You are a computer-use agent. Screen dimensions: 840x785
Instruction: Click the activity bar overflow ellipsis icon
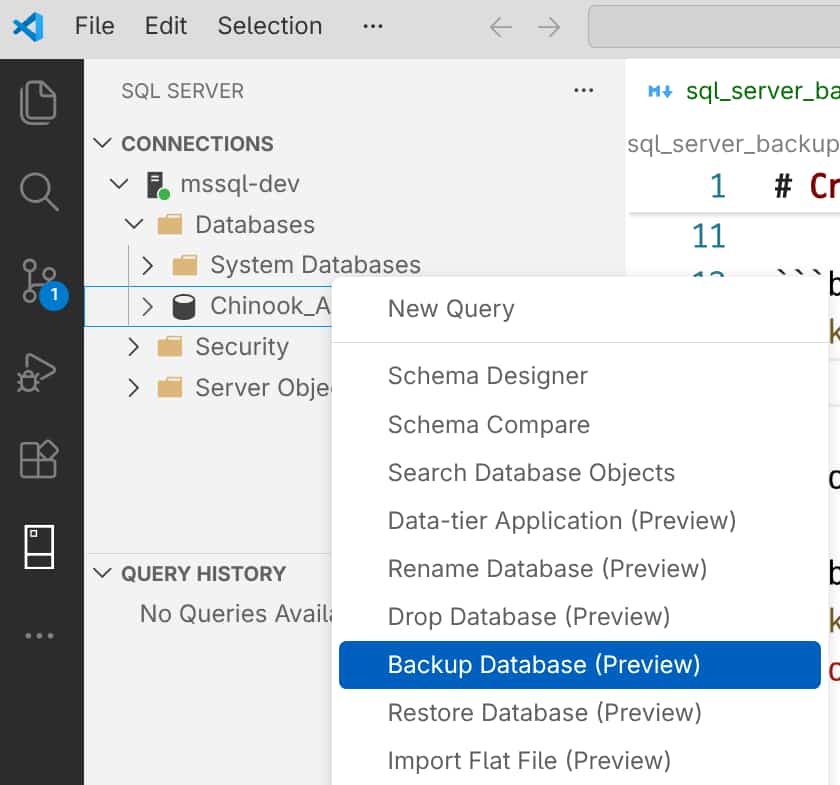pos(42,635)
